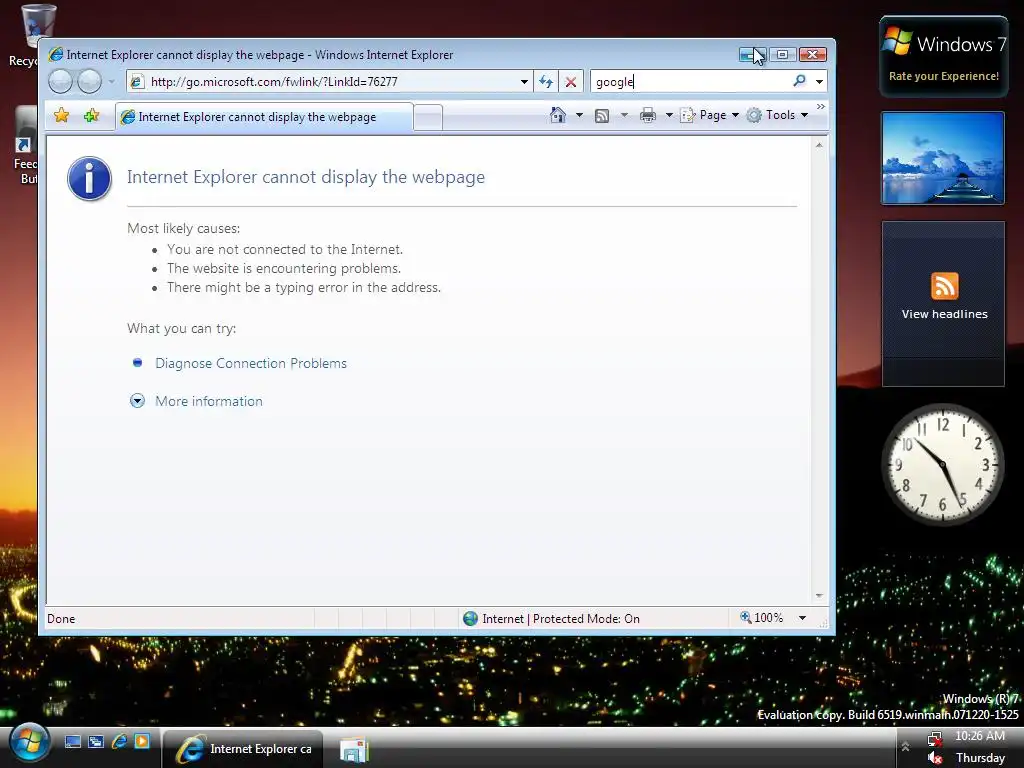This screenshot has height=768, width=1024.
Task: Expand the Print options dropdown arrow
Action: 669,115
